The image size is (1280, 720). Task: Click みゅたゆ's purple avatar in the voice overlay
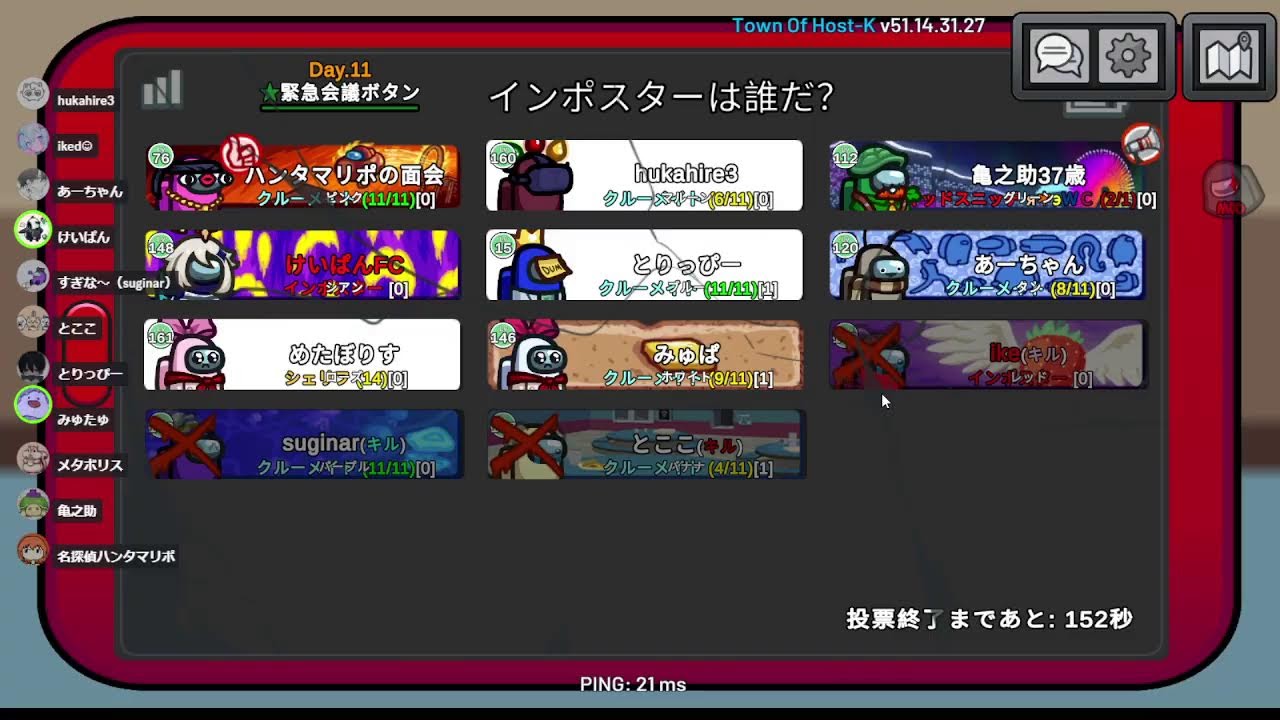[33, 404]
